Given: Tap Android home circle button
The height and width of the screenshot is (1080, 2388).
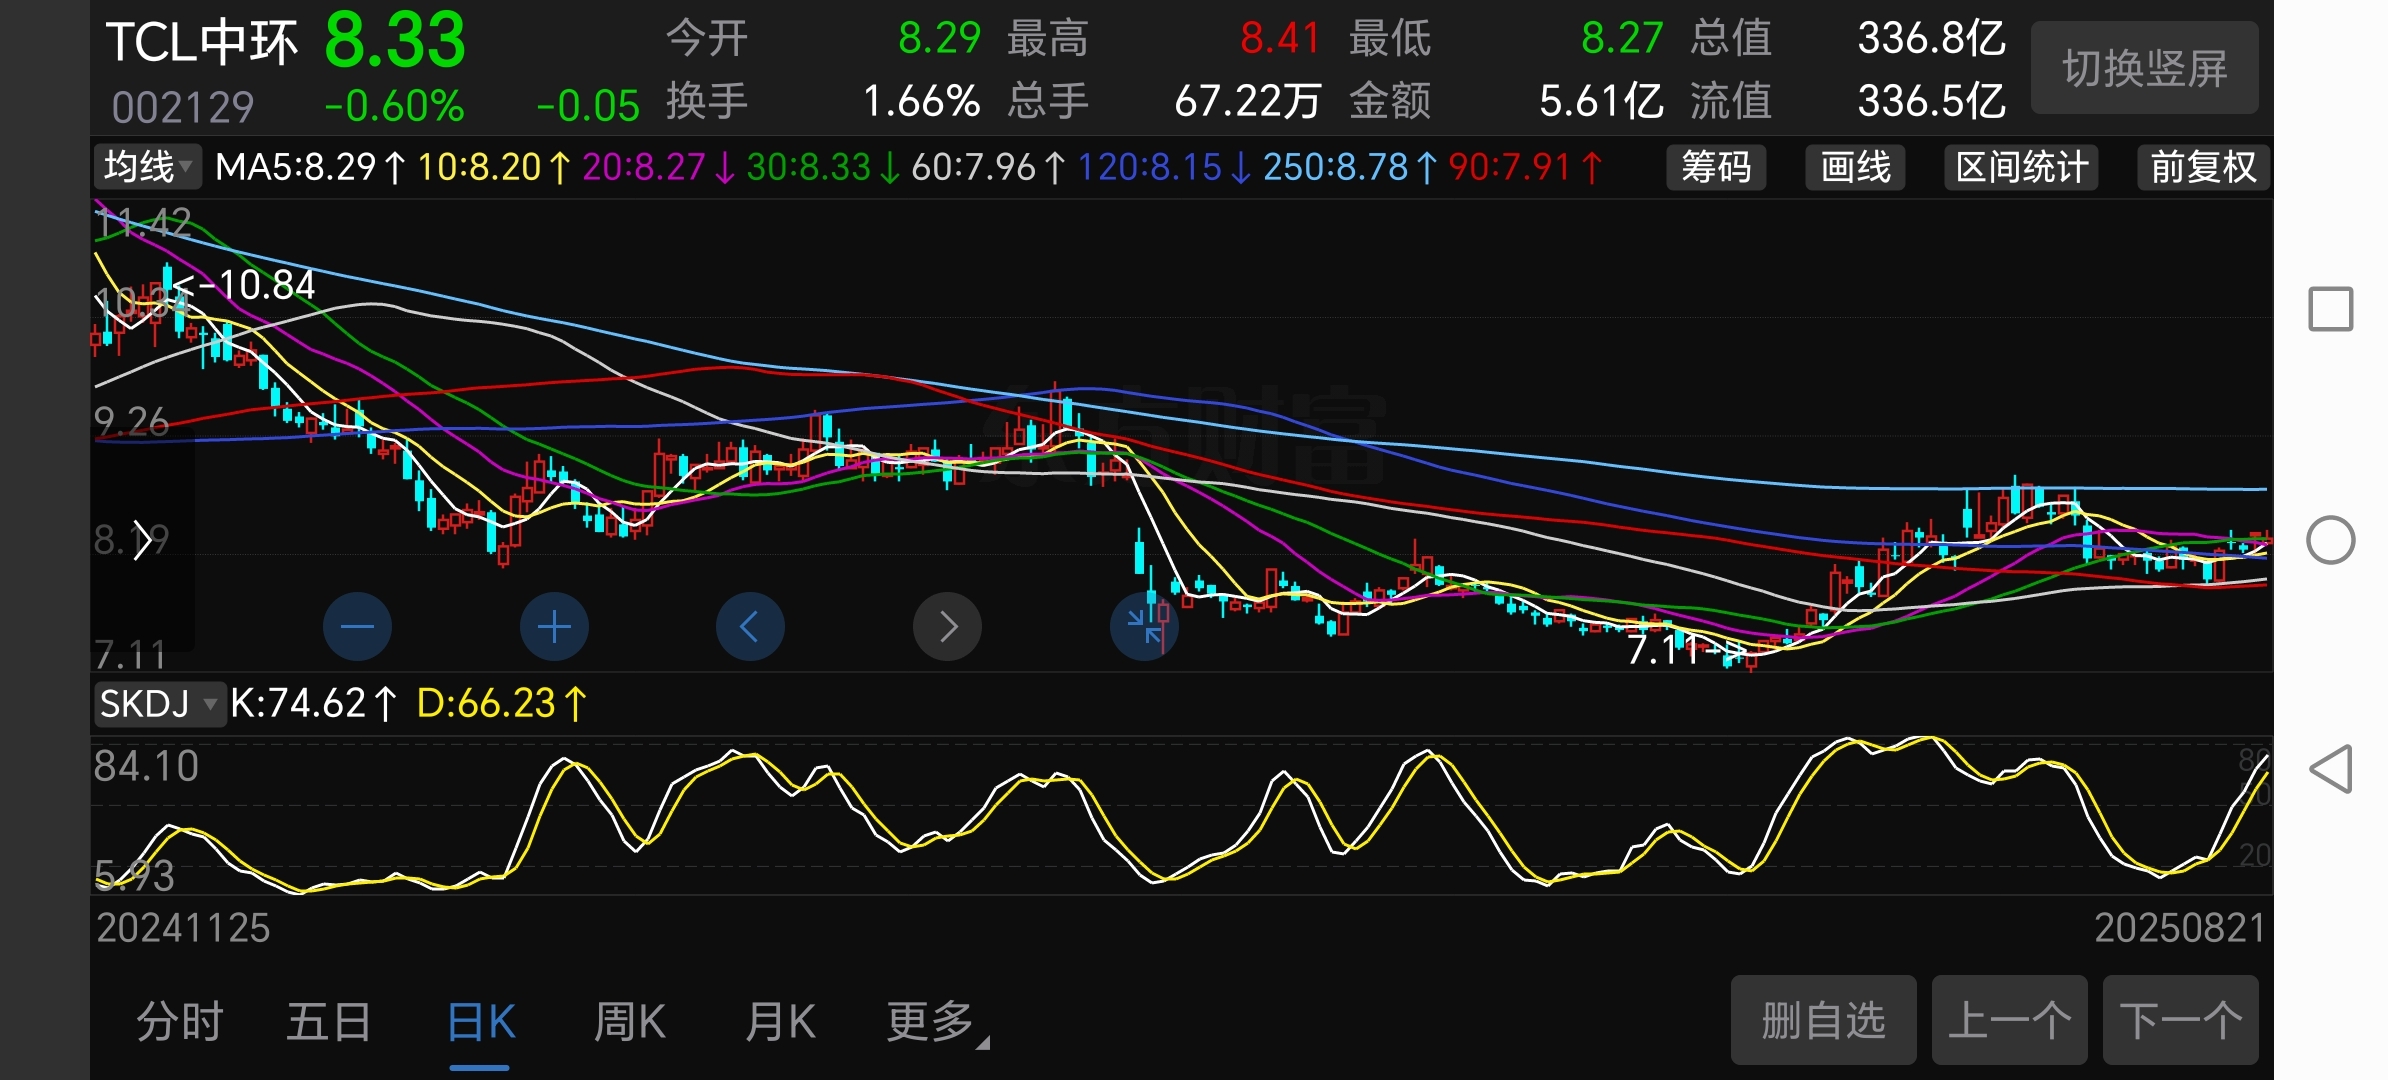Looking at the screenshot, I should (x=2330, y=540).
